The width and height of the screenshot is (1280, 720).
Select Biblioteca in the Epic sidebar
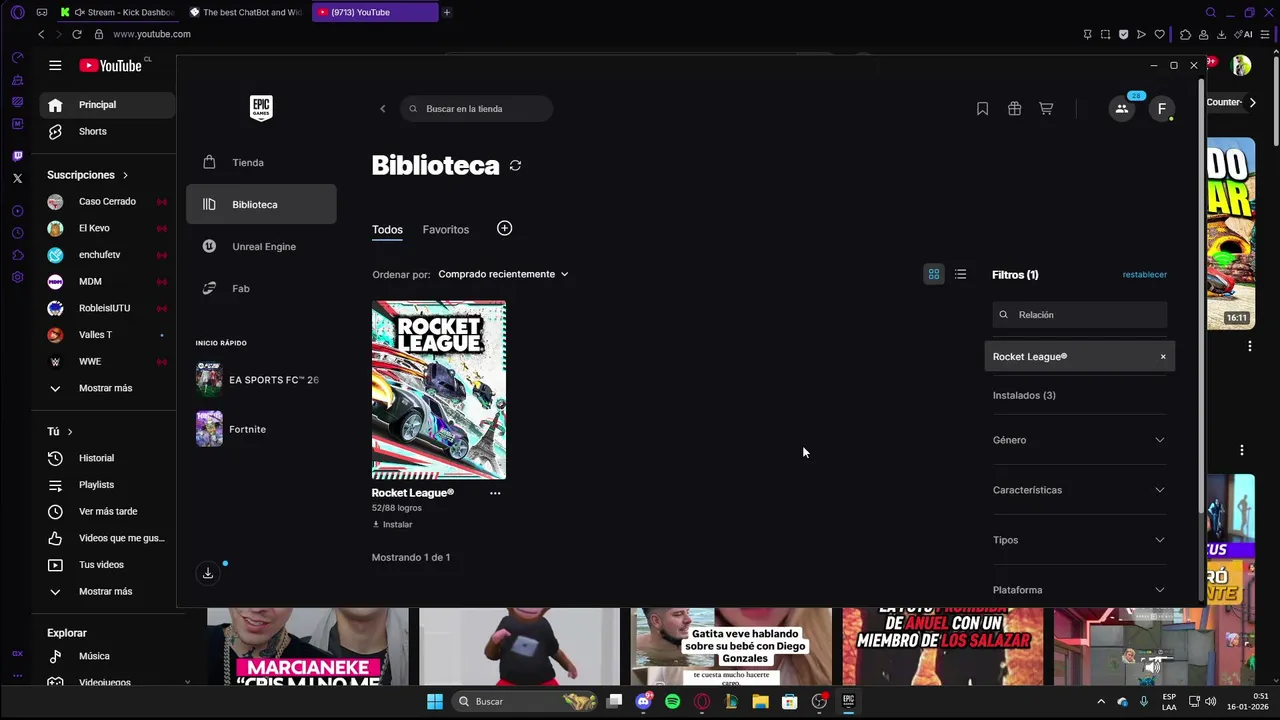coord(261,204)
